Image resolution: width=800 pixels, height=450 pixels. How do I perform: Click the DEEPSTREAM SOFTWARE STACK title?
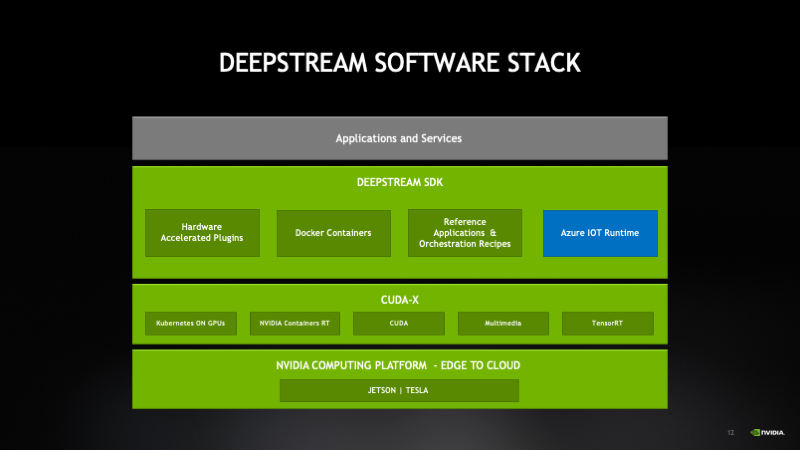click(399, 63)
